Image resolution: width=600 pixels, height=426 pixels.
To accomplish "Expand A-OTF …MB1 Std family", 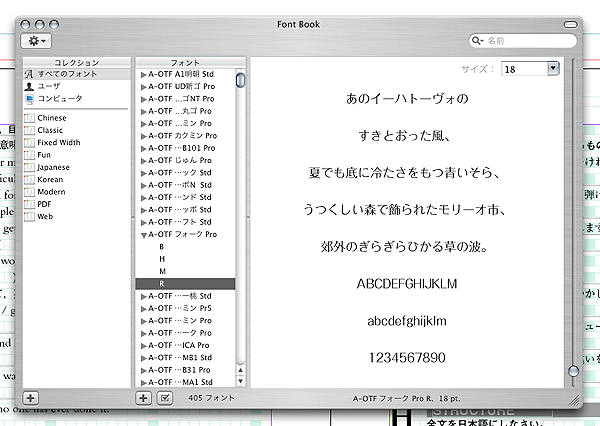I will 143,358.
